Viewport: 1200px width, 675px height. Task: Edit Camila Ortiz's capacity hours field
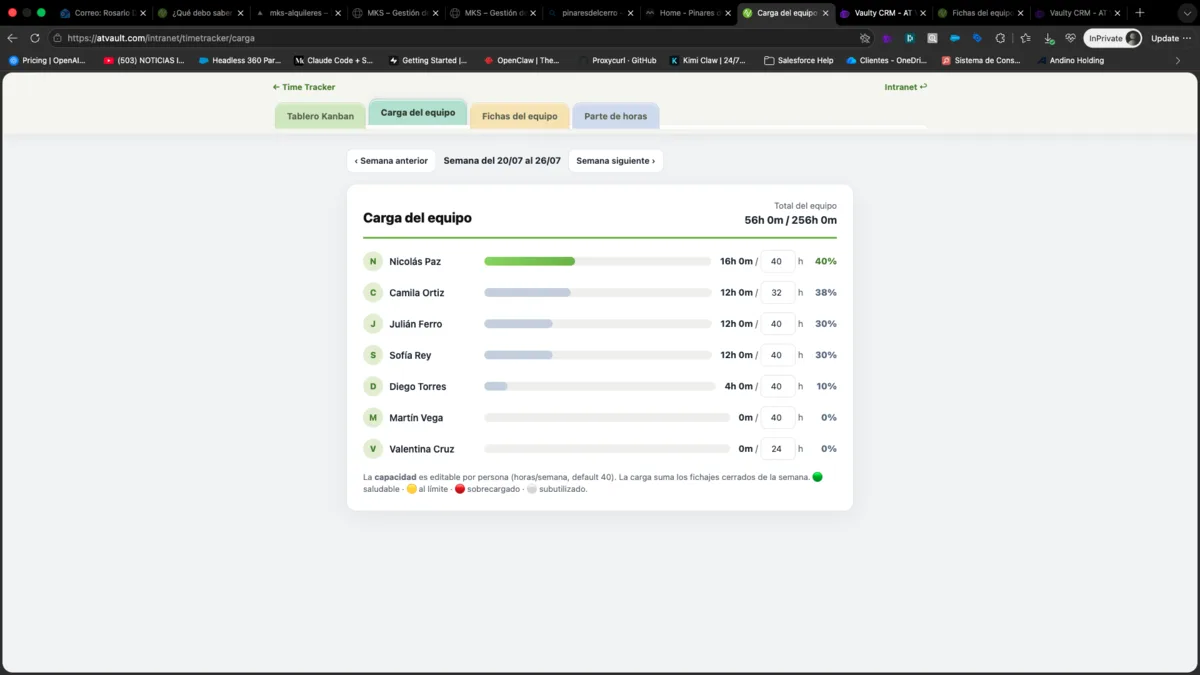[x=778, y=293]
